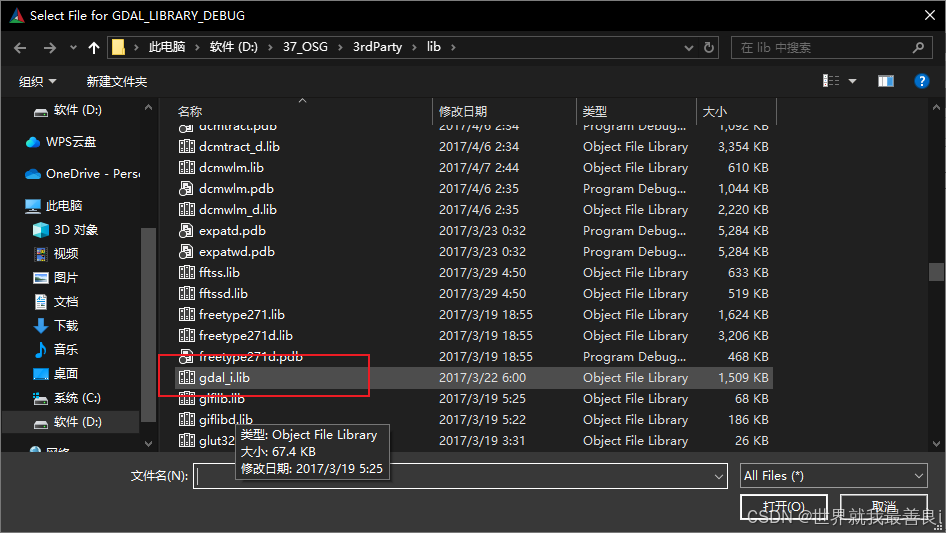Go up one folder level

(x=94, y=48)
